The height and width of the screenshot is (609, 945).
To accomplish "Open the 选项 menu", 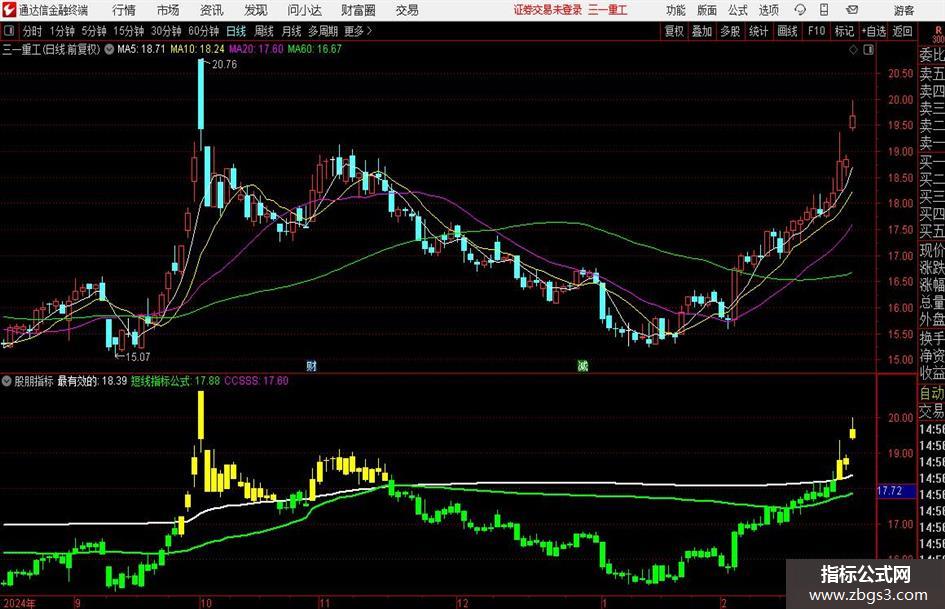I will 768,10.
